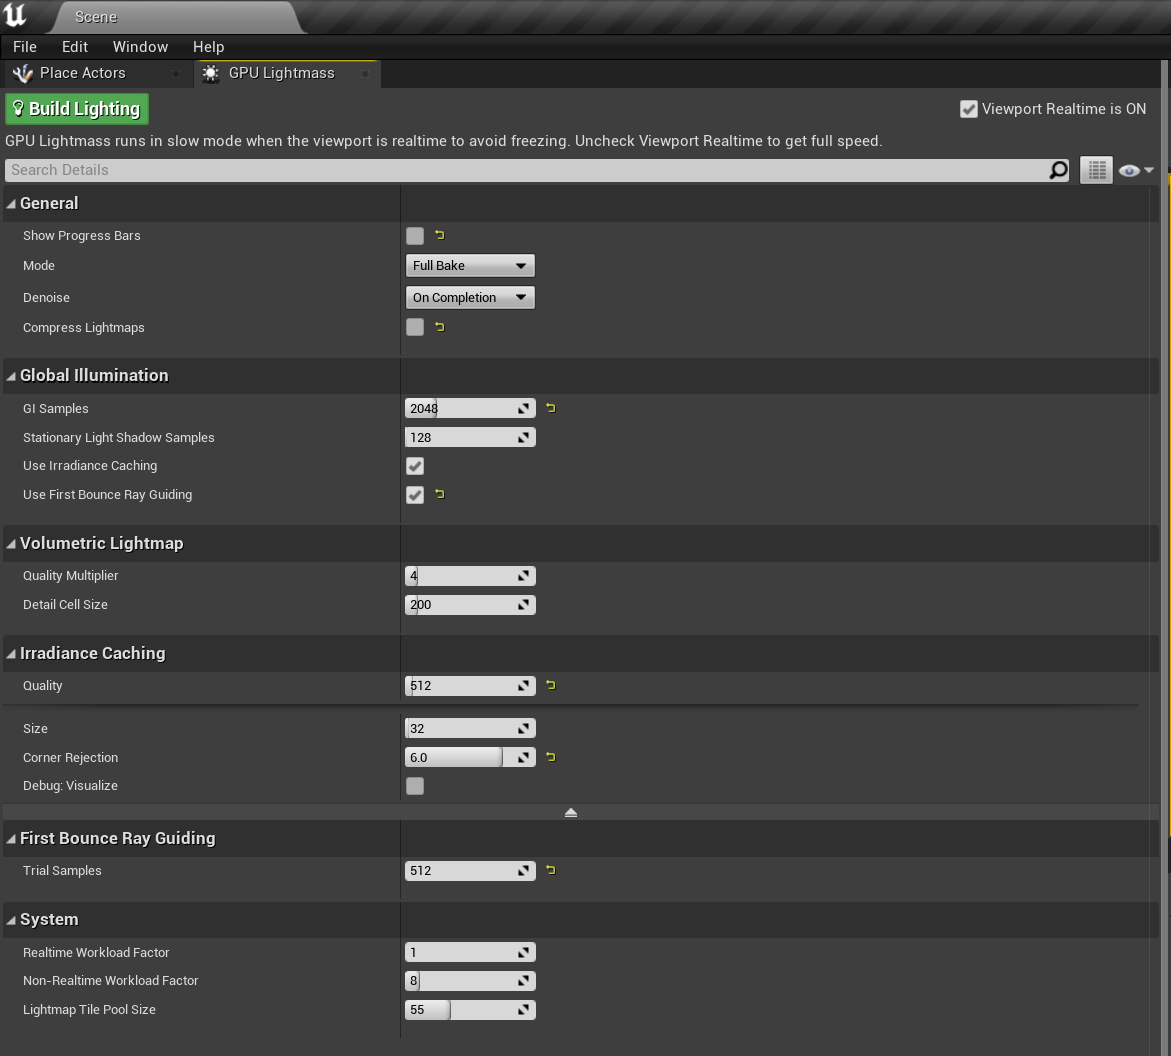Click Trial Samples spinner arrow icon

(524, 871)
